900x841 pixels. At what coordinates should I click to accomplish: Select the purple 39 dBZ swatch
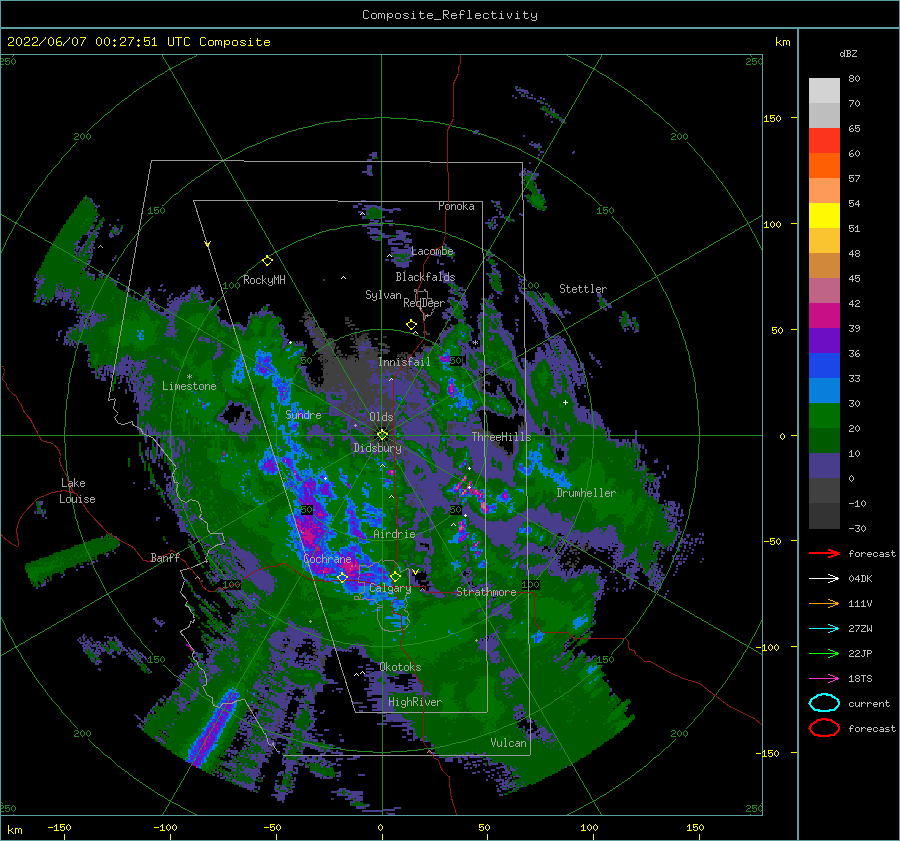(824, 340)
